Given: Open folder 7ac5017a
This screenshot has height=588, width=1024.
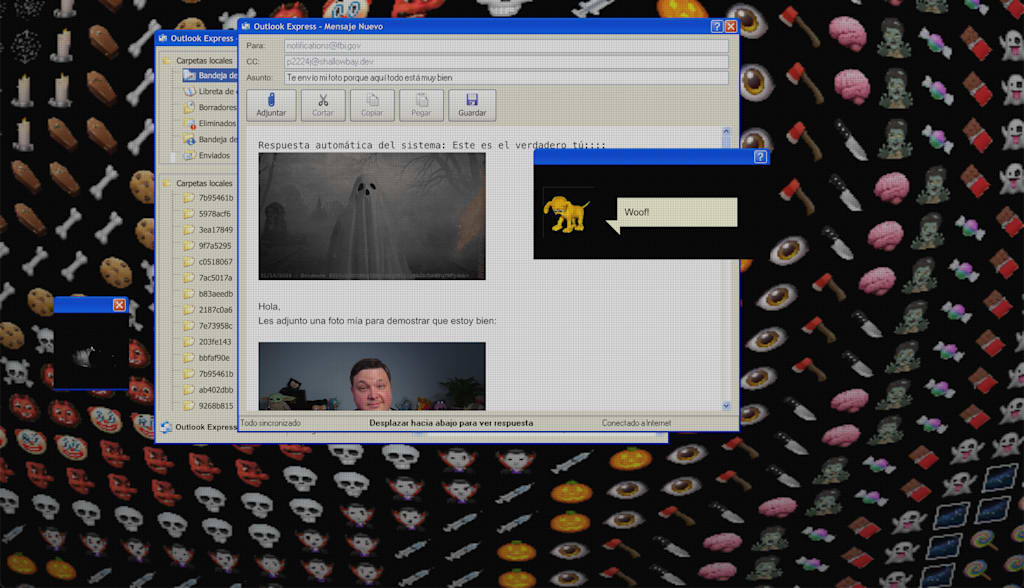Looking at the screenshot, I should pyautogui.click(x=208, y=278).
